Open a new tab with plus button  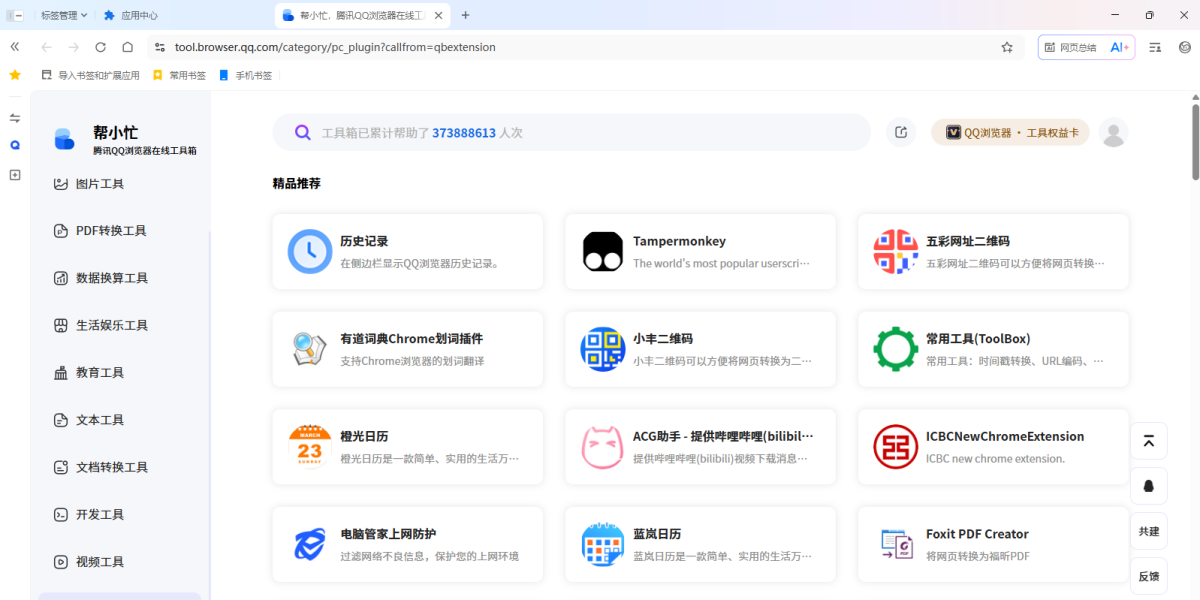point(465,15)
